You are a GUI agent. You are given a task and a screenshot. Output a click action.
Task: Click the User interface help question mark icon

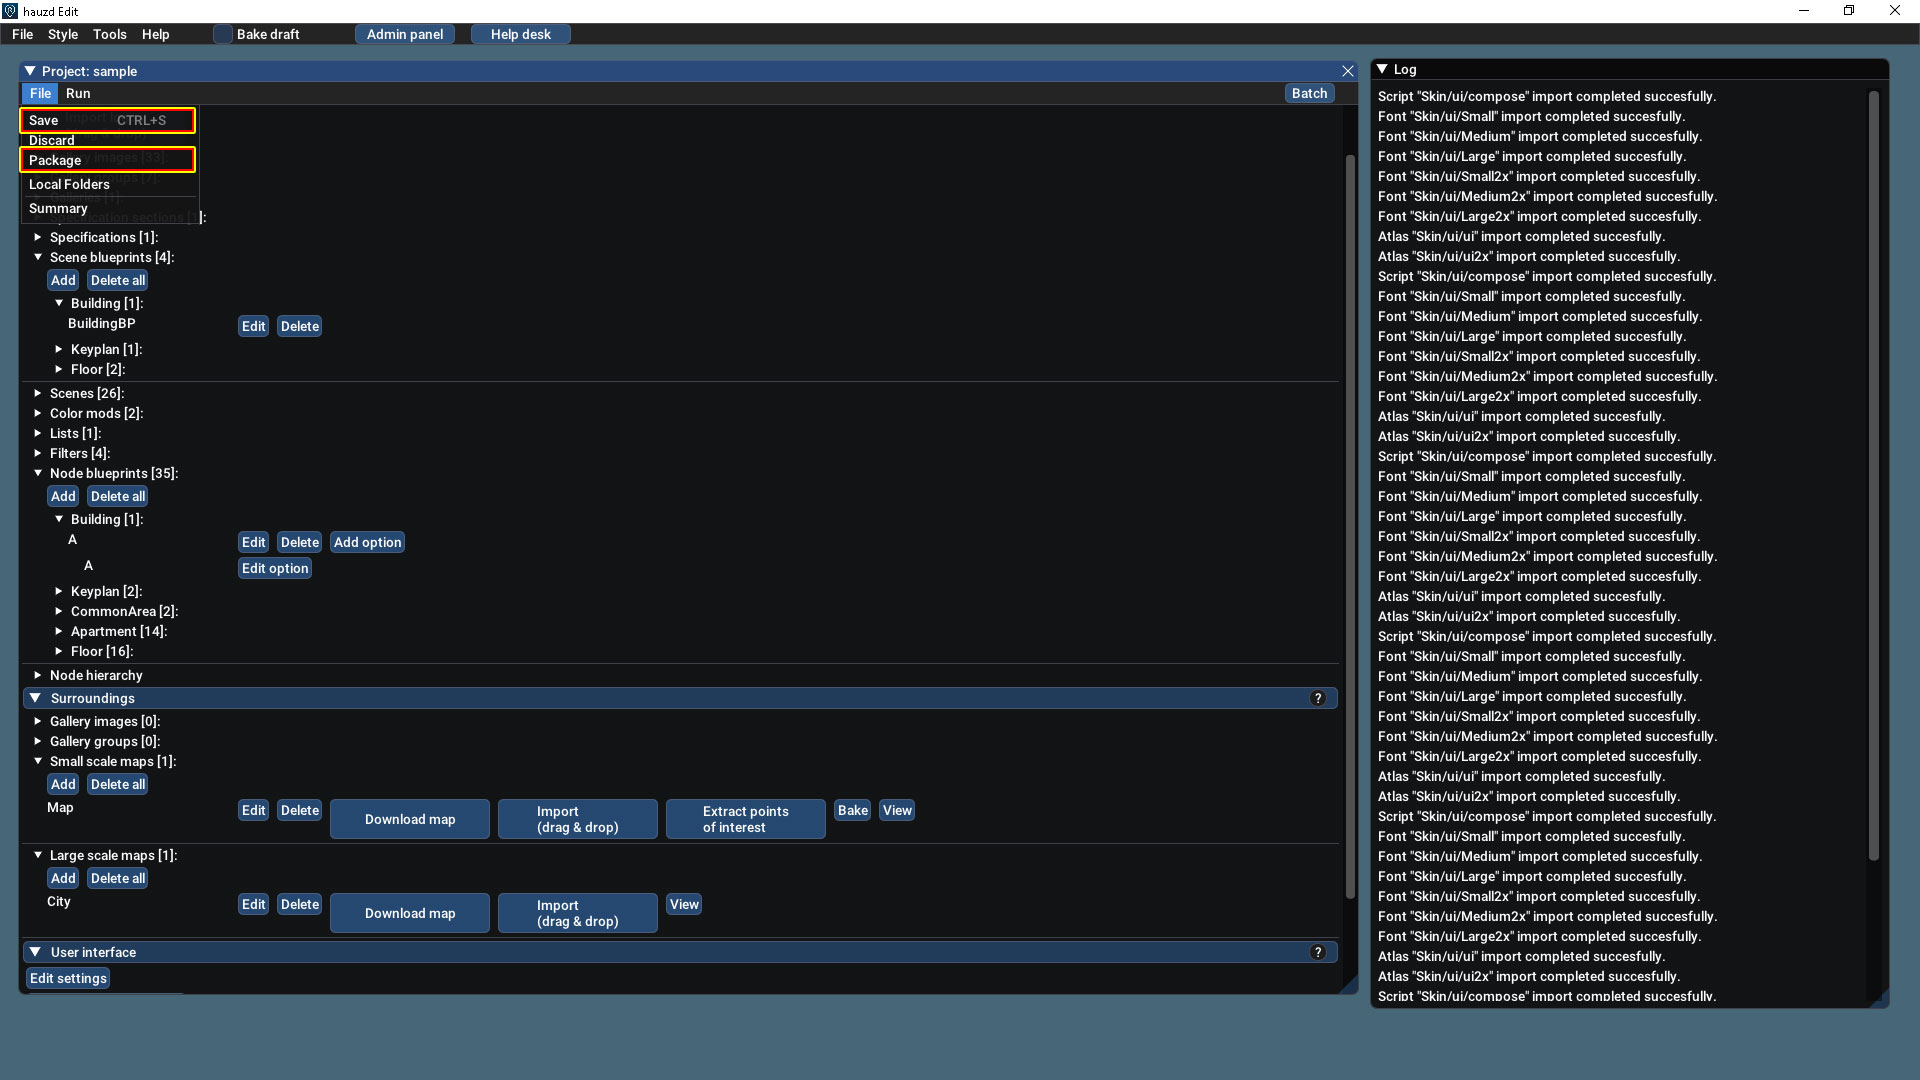[1318, 952]
